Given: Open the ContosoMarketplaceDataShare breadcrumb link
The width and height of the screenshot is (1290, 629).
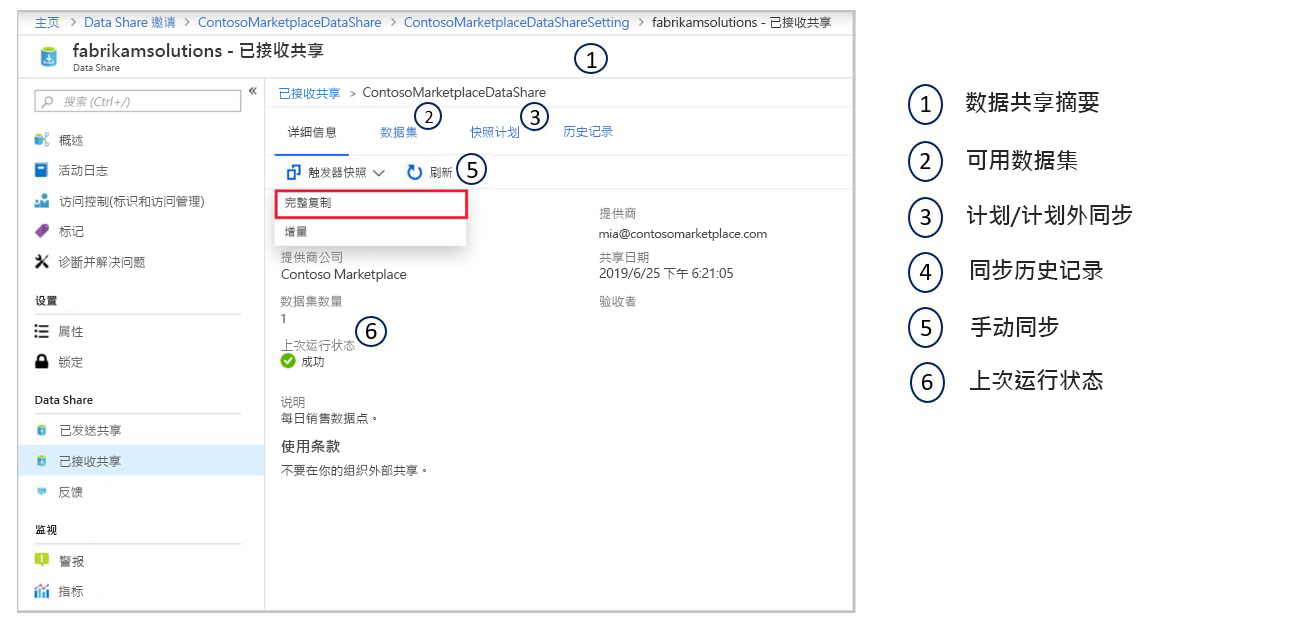Looking at the screenshot, I should click(x=290, y=22).
